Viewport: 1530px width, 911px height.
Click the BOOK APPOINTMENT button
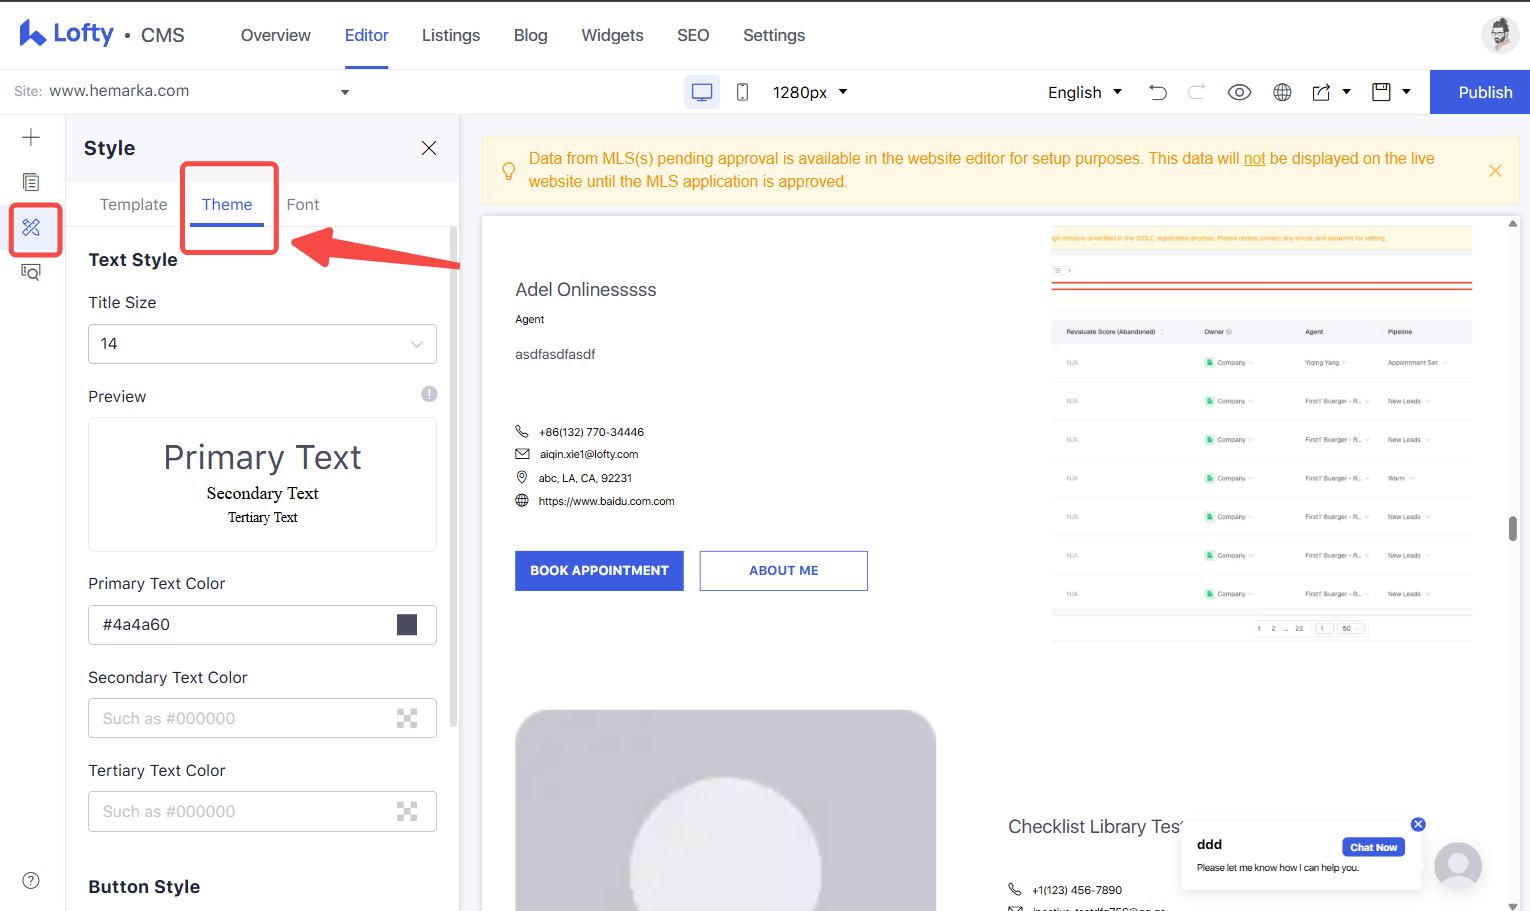tap(599, 571)
